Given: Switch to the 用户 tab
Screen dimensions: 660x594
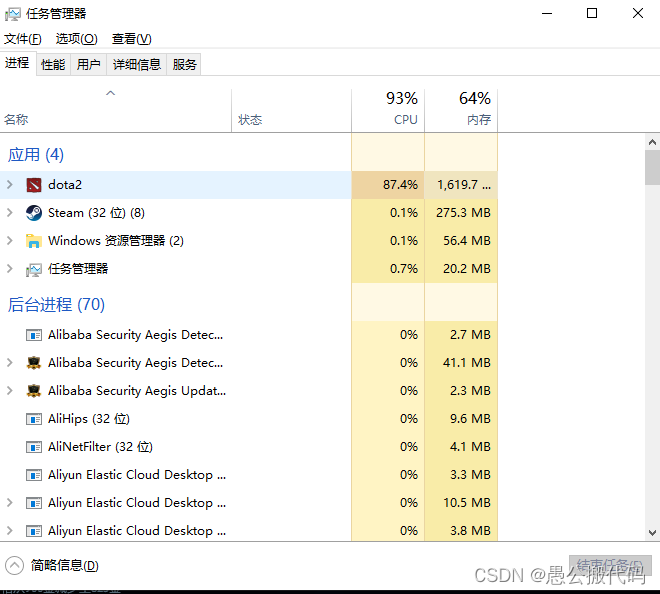Looking at the screenshot, I should pos(88,64).
